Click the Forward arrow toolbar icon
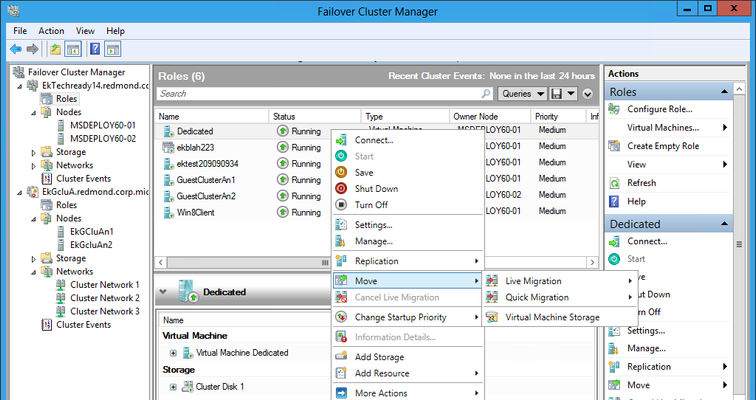Image resolution: width=756 pixels, height=400 pixels. 32,49
